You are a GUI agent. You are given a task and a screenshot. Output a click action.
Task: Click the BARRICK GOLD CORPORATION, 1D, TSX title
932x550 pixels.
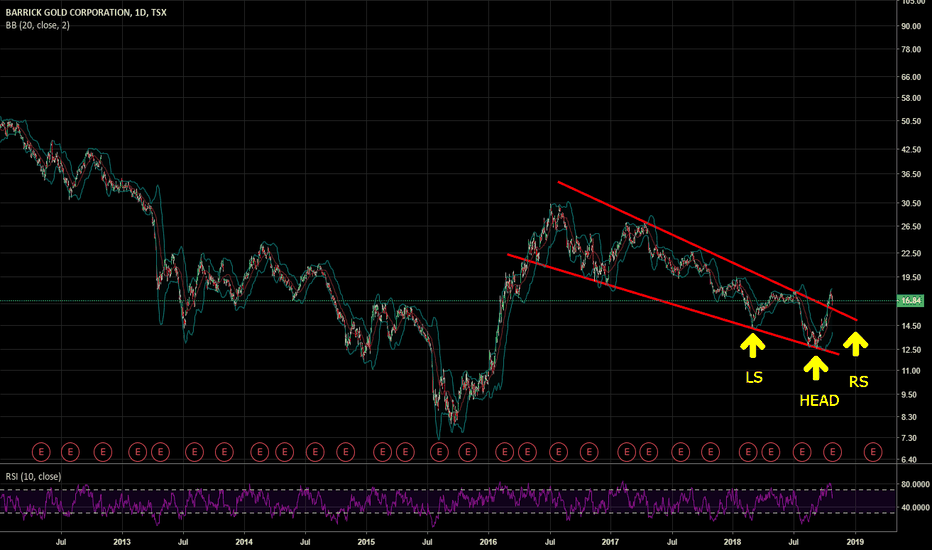click(x=86, y=12)
